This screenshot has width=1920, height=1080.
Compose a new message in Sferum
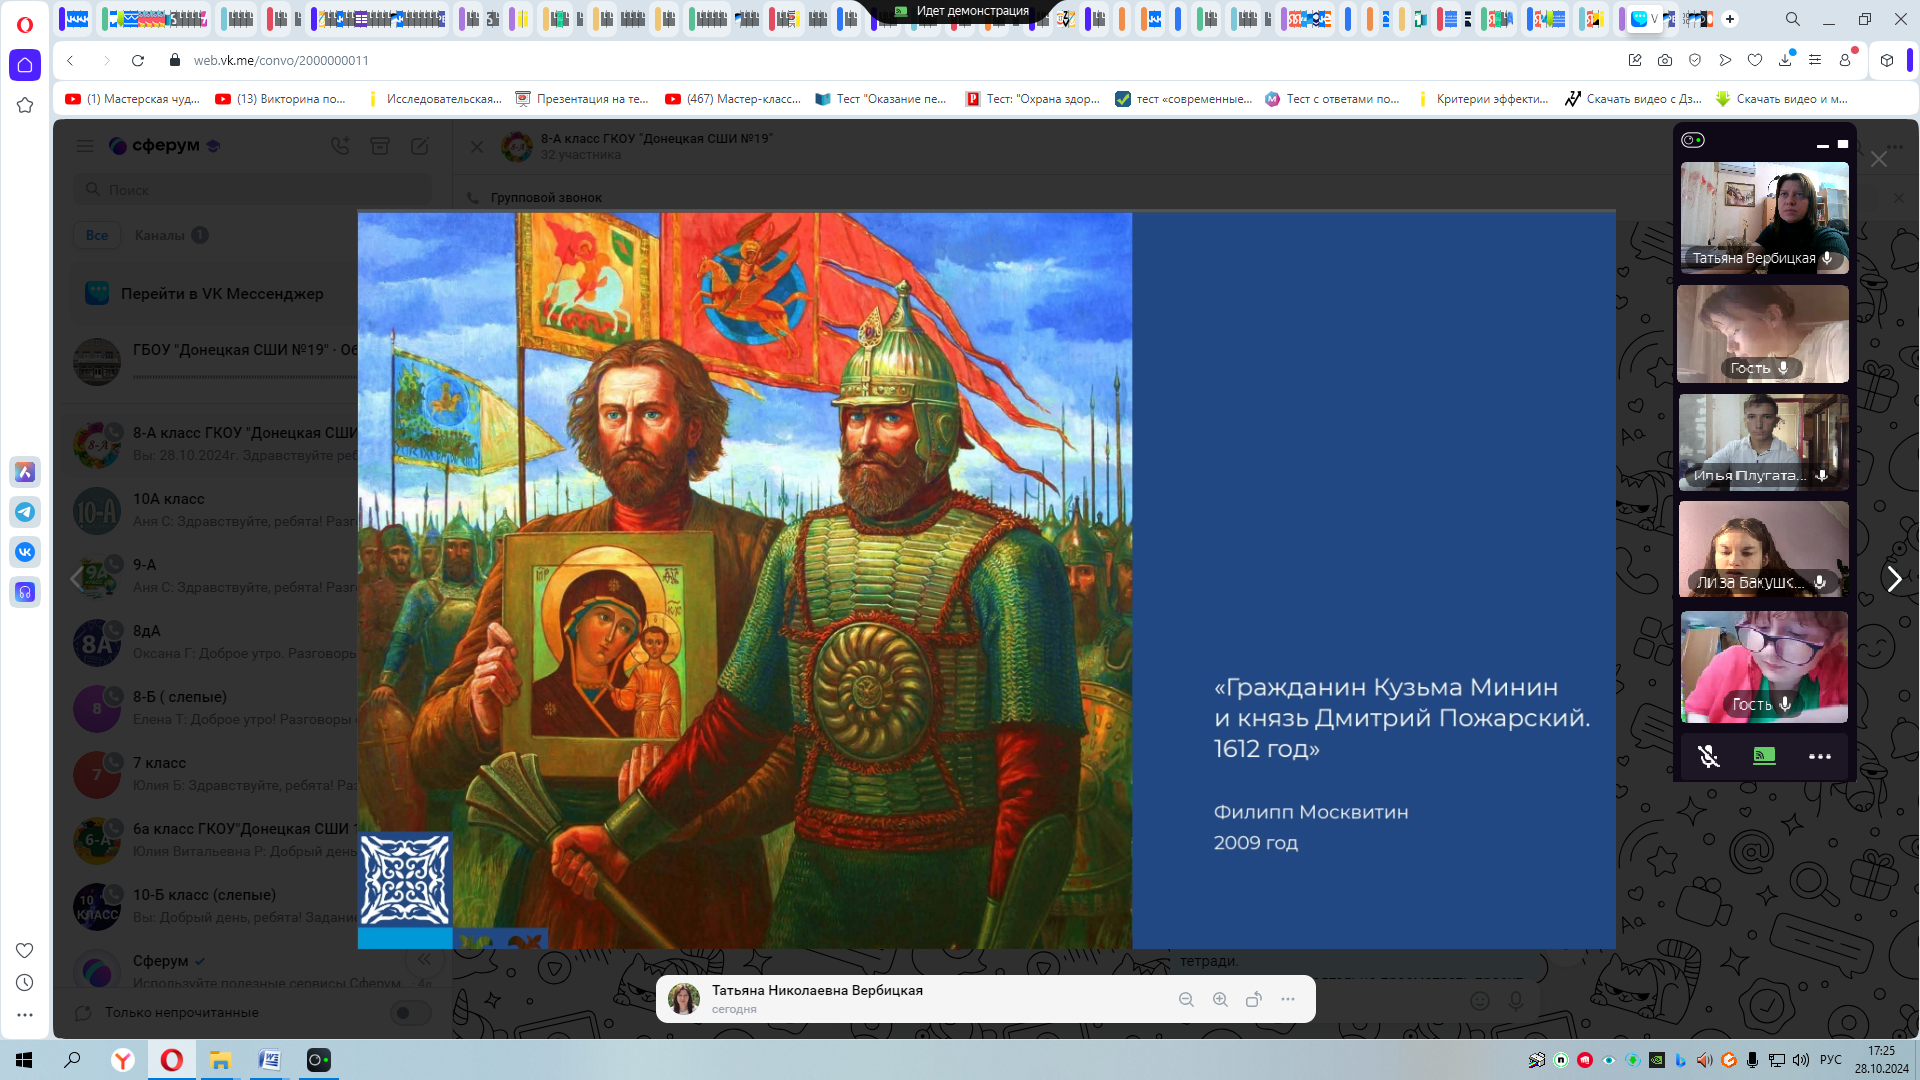(420, 146)
